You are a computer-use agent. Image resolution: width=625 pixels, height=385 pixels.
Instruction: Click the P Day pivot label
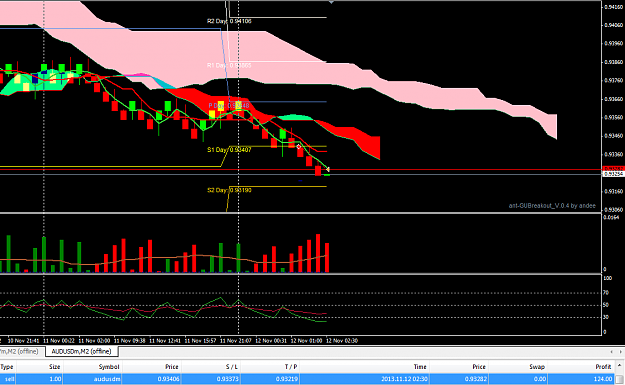click(229, 106)
